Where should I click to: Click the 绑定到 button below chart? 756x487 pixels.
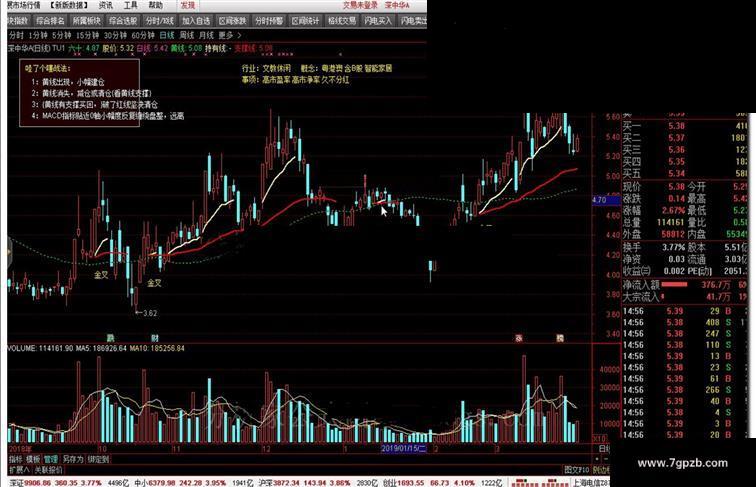pyautogui.click(x=98, y=460)
